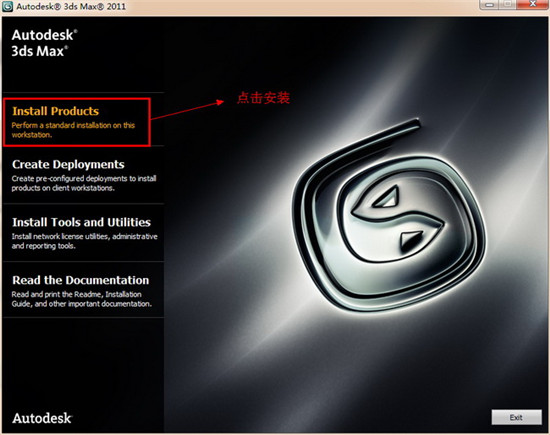Minimize the installer window
550x435 pixels.
click(x=490, y=5)
